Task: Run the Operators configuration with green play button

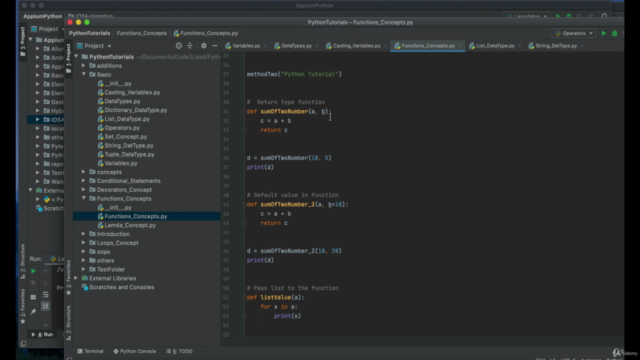Action: 604,33
